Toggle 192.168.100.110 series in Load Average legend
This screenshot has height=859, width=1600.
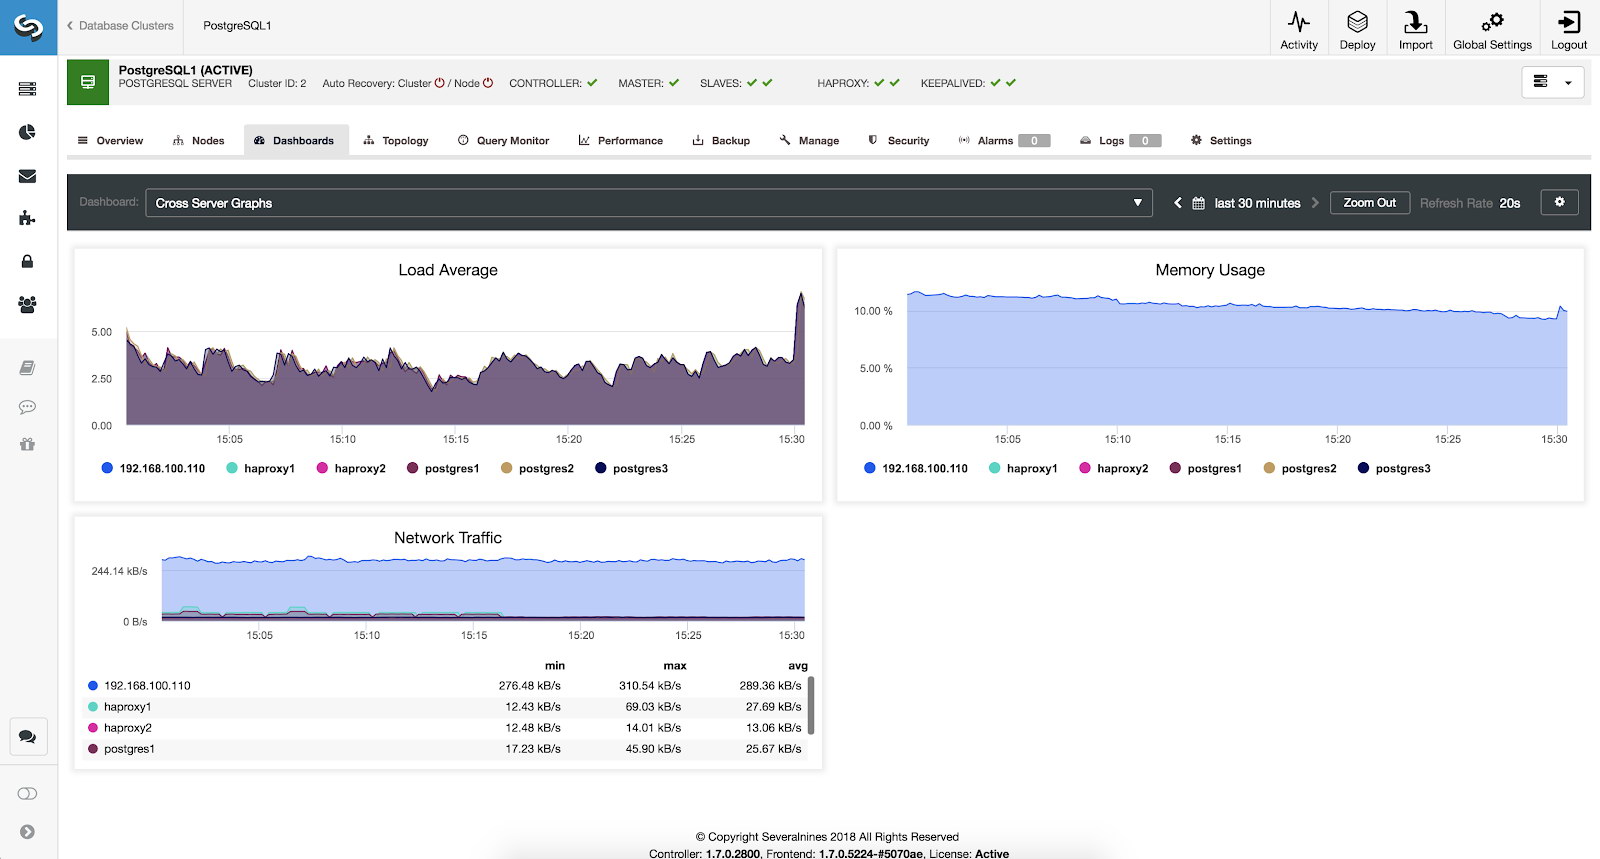pyautogui.click(x=153, y=468)
